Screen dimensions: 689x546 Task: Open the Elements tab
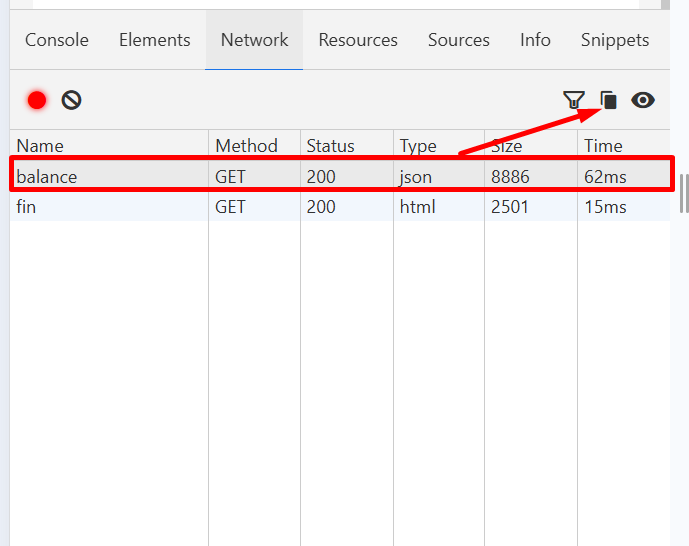pos(154,40)
